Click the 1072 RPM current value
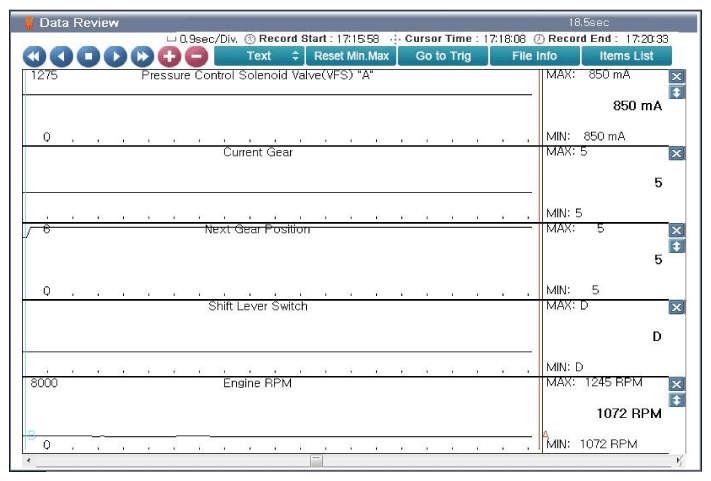Image resolution: width=711 pixels, height=481 pixels. (x=629, y=413)
